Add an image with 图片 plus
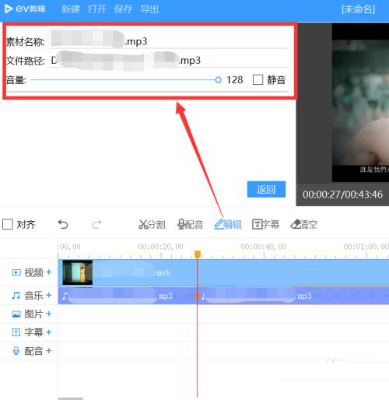The height and width of the screenshot is (400, 389). click(49, 314)
